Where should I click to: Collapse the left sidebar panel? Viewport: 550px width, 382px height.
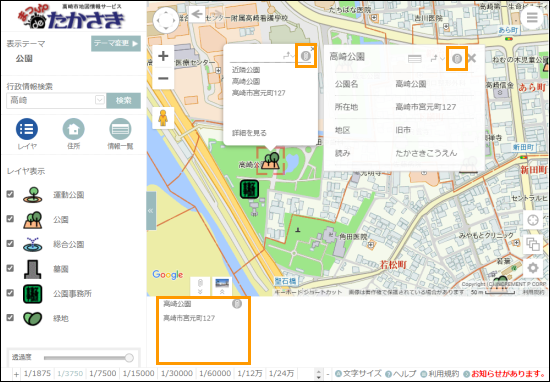pyautogui.click(x=151, y=210)
